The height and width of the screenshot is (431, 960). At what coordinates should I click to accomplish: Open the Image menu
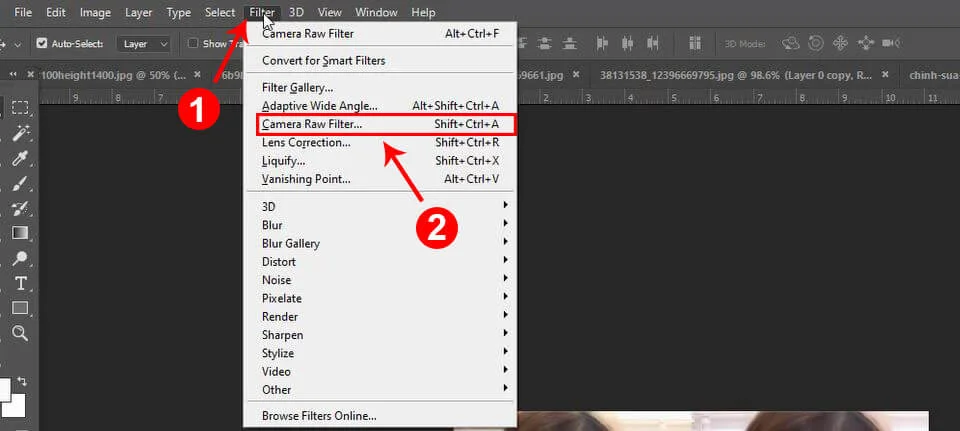(96, 12)
